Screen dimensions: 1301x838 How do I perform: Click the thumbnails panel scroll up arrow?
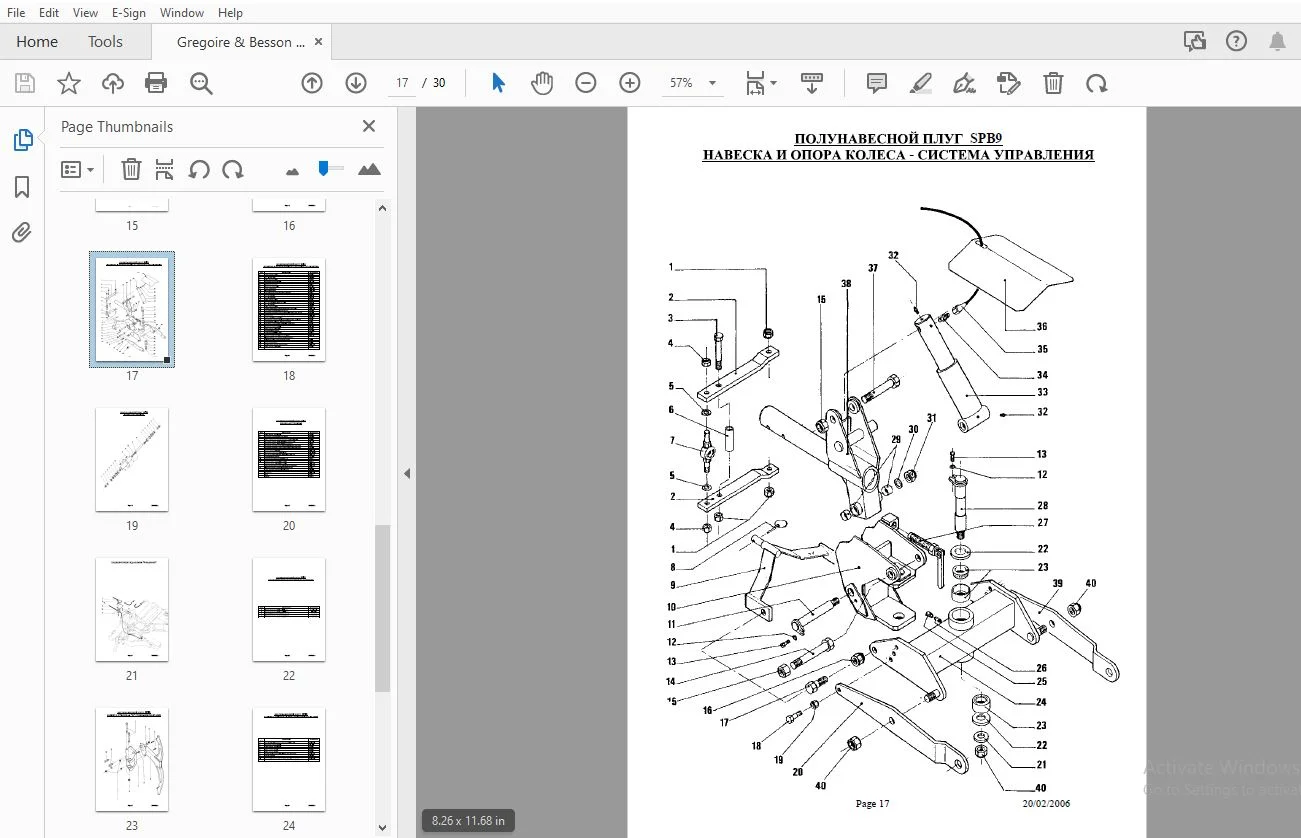point(382,207)
